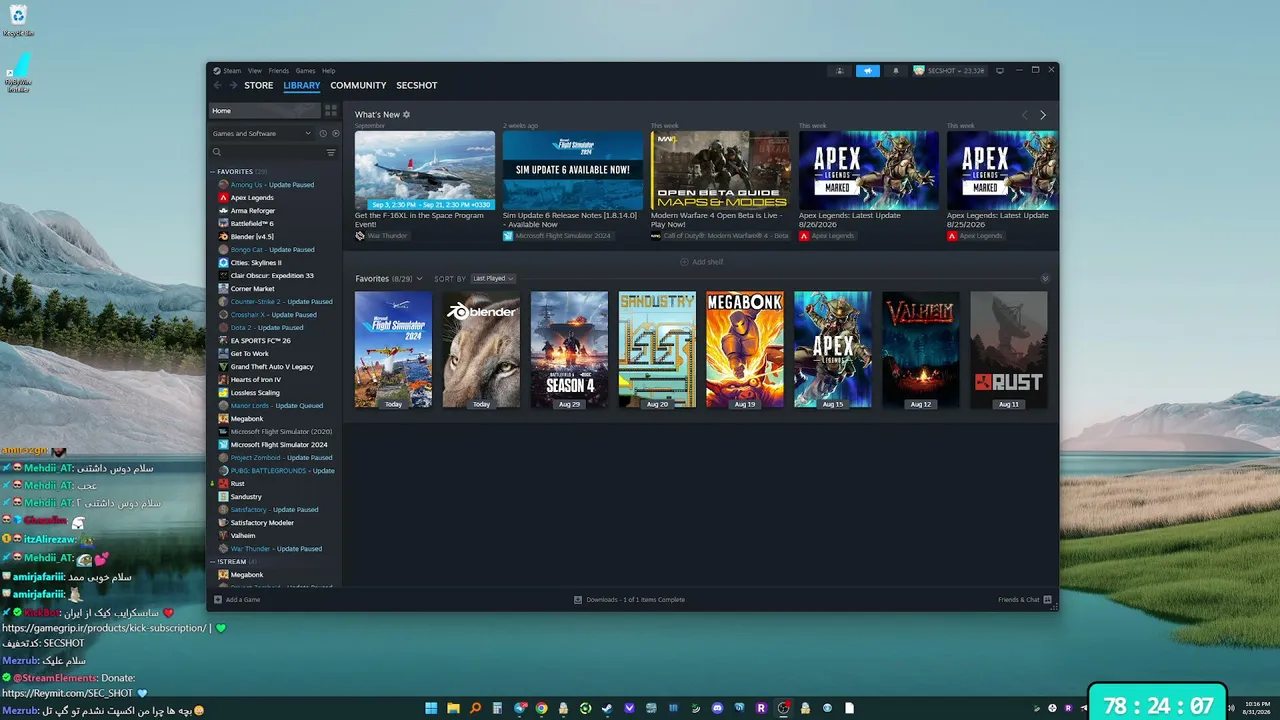Viewport: 1280px width, 720px height.
Task: Open File Explorer from the taskbar
Action: click(453, 708)
